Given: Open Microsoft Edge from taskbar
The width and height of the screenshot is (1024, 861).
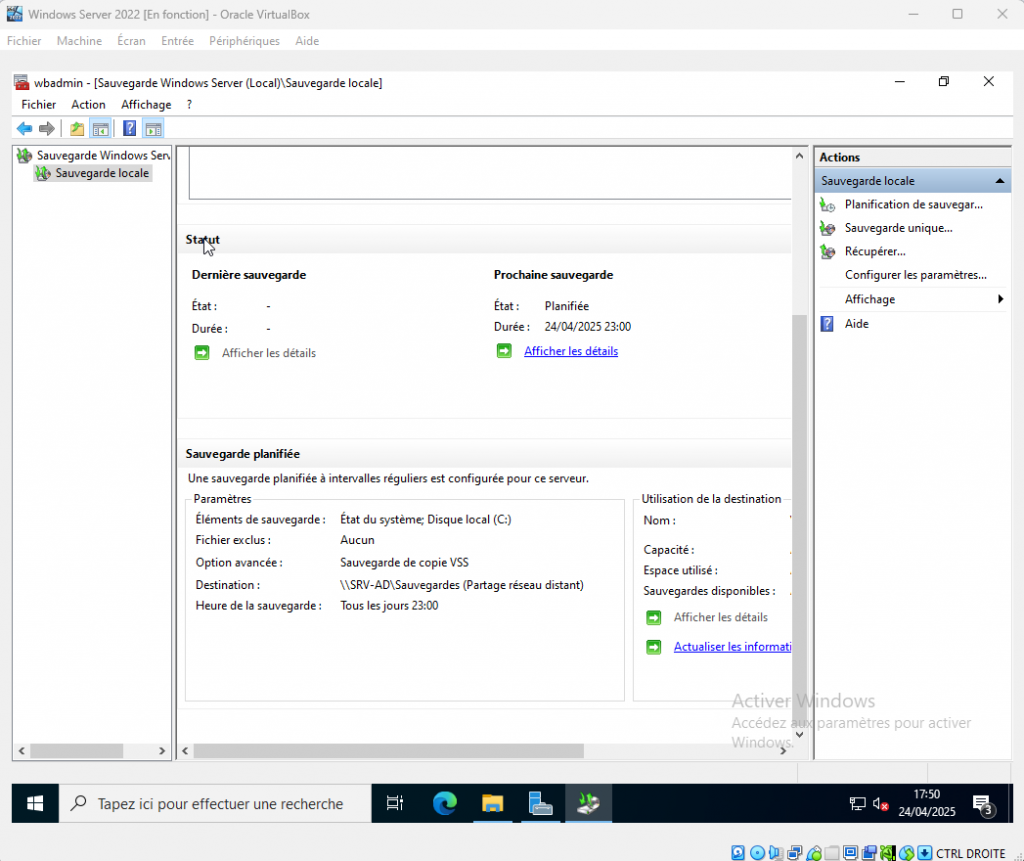Looking at the screenshot, I should 445,803.
